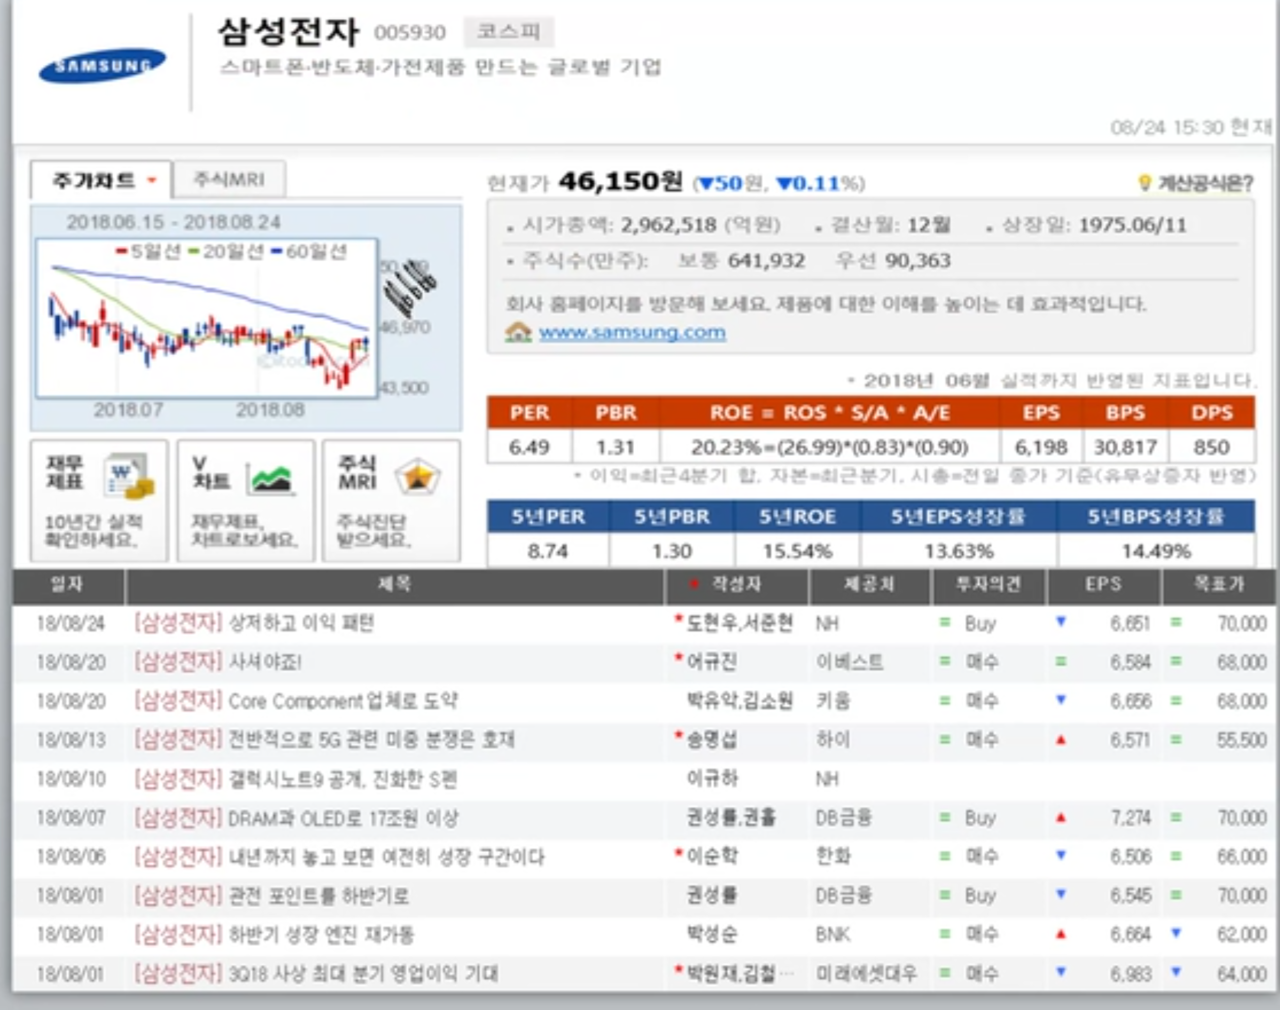Click the Samsung logo image

point(102,66)
